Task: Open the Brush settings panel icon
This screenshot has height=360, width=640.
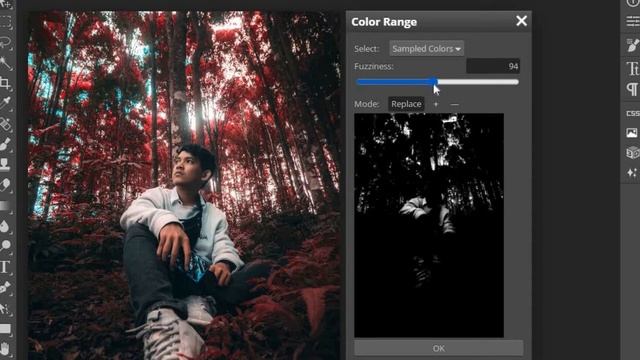Action: (x=633, y=45)
